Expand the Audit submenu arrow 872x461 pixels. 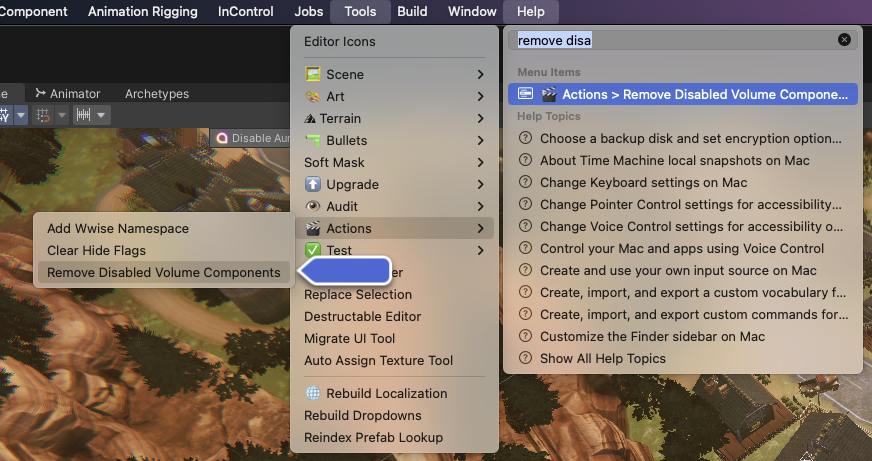click(x=480, y=206)
